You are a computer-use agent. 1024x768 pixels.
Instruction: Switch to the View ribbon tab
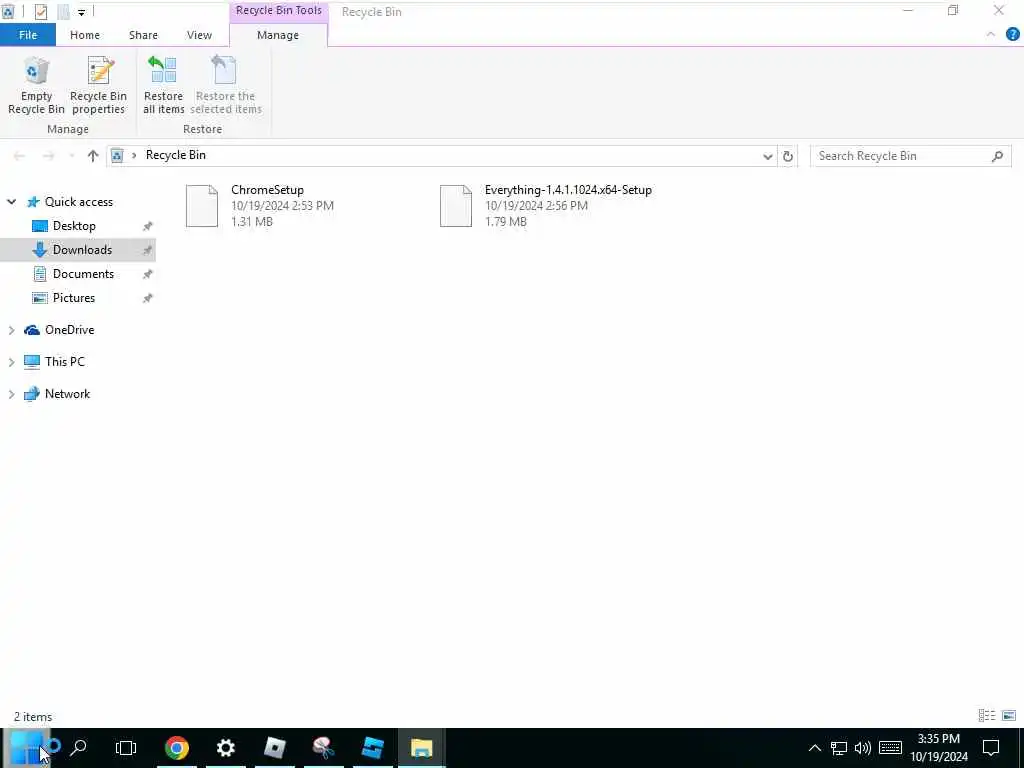click(199, 35)
